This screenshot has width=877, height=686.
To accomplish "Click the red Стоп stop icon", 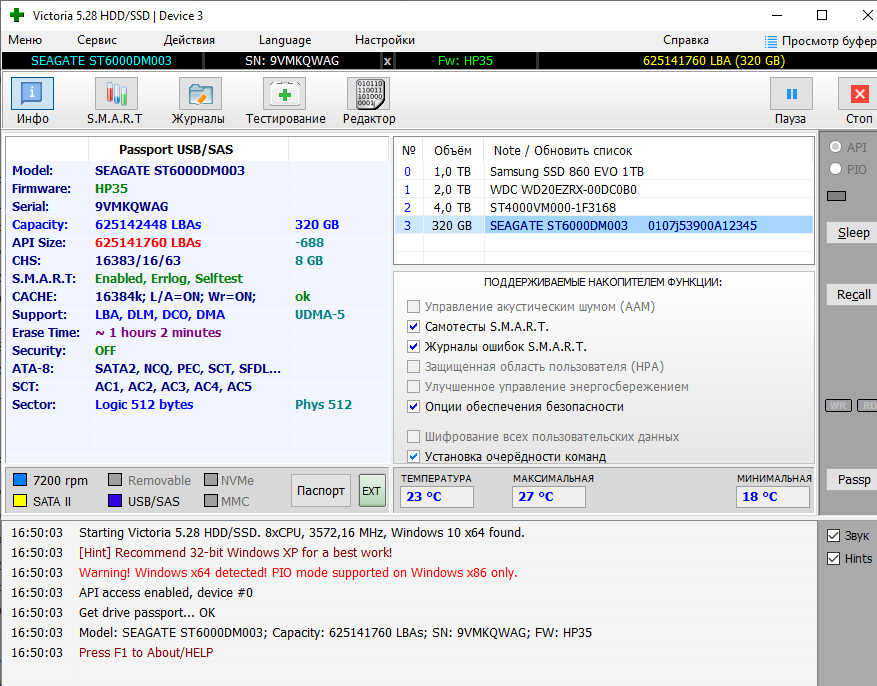I will [x=859, y=93].
